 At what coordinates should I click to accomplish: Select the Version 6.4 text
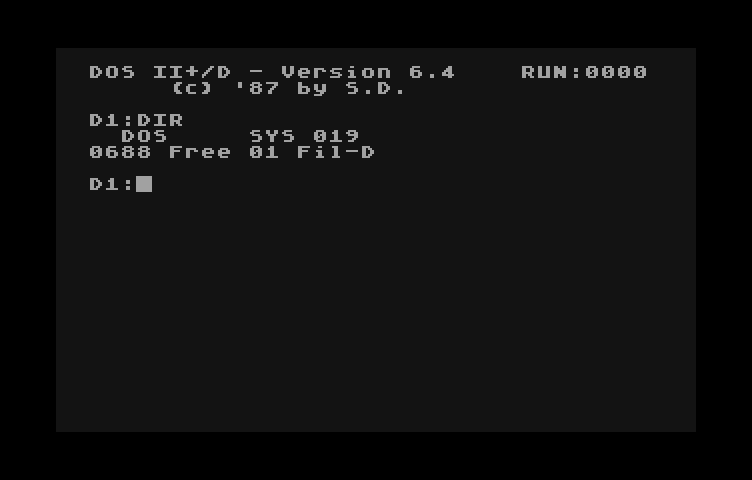367,72
